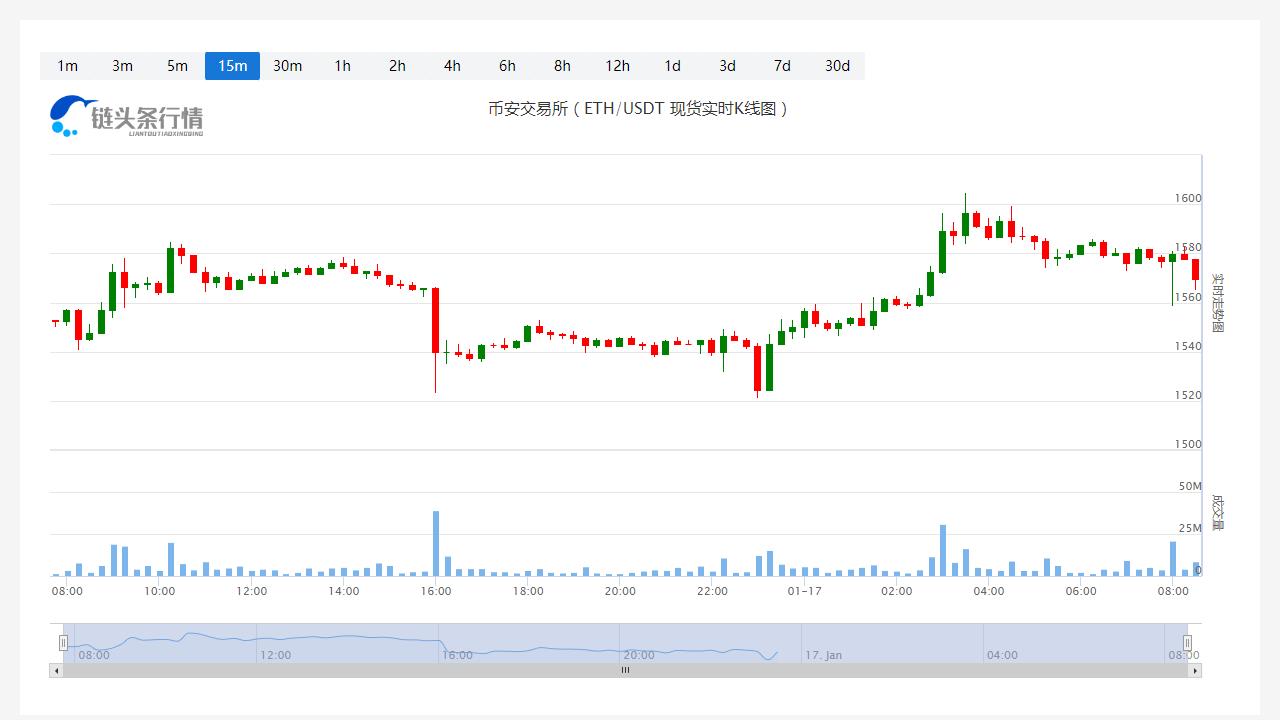Viewport: 1280px width, 720px height.
Task: Click the navigator right range handle
Action: pyautogui.click(x=1188, y=643)
